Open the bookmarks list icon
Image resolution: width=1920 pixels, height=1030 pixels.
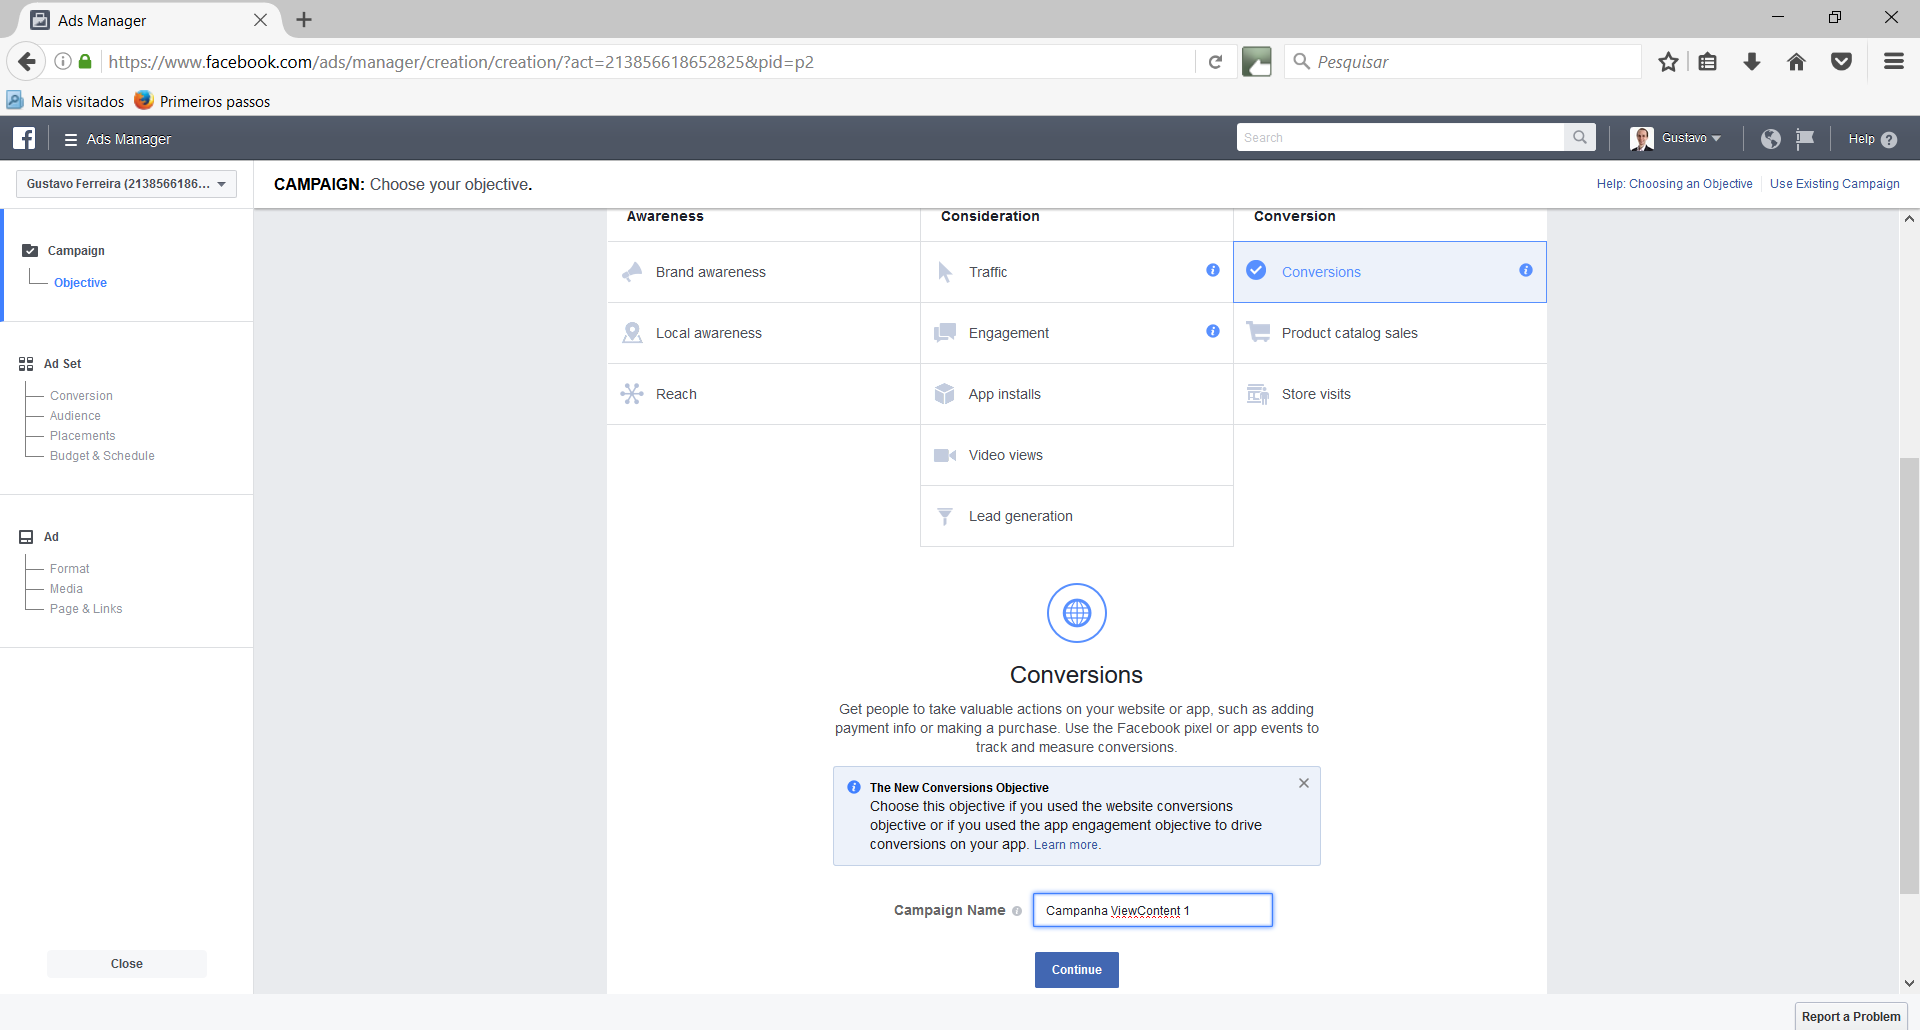(1708, 62)
